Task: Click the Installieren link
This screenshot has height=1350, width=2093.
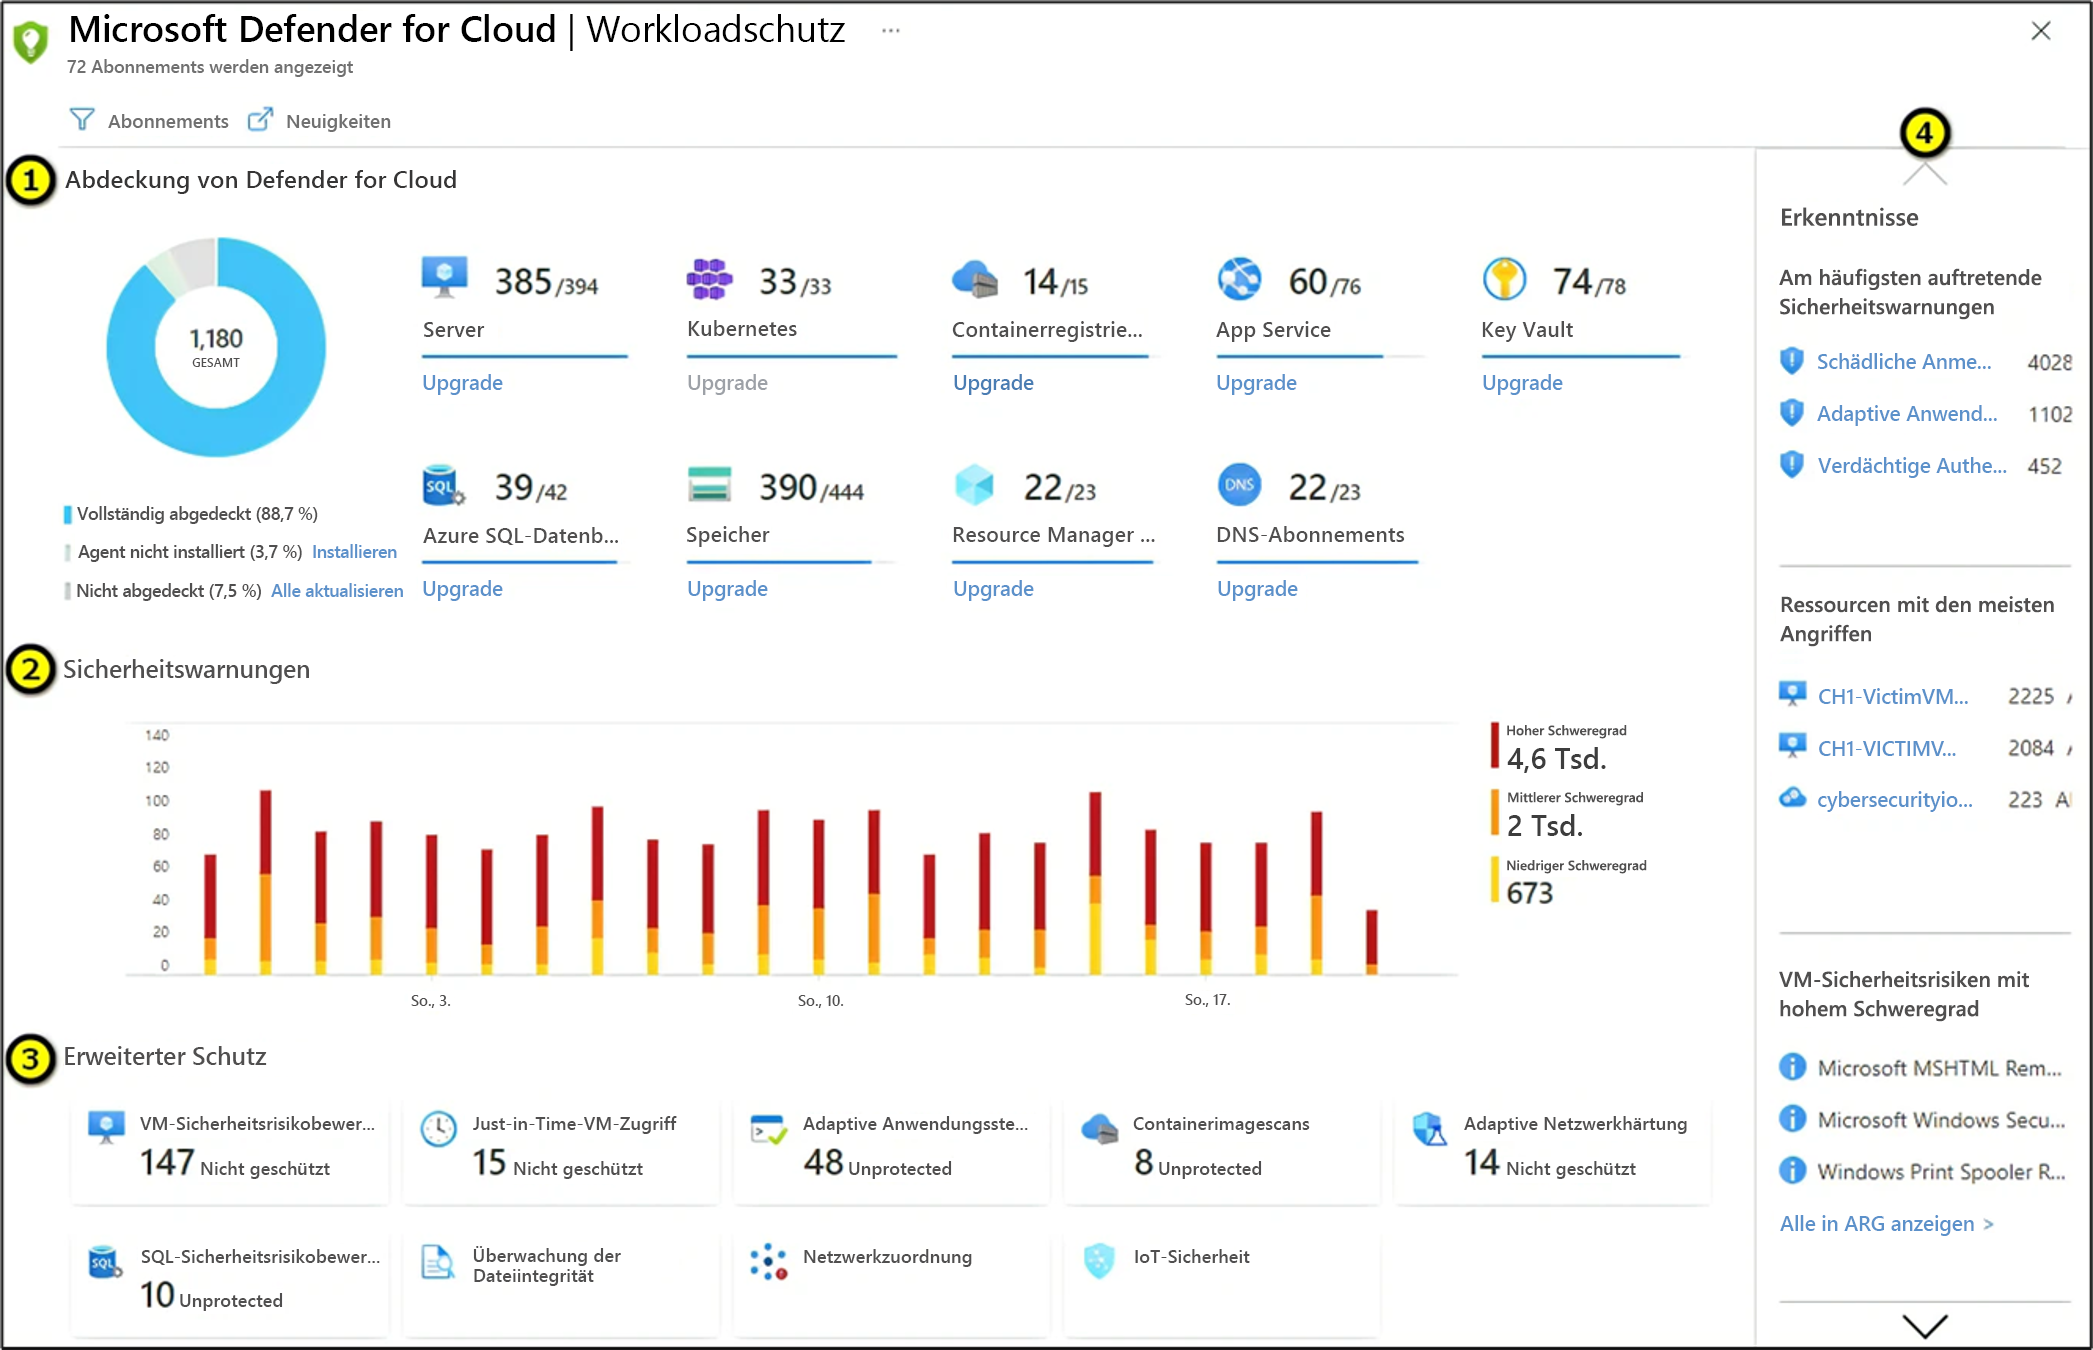Action: click(x=354, y=552)
